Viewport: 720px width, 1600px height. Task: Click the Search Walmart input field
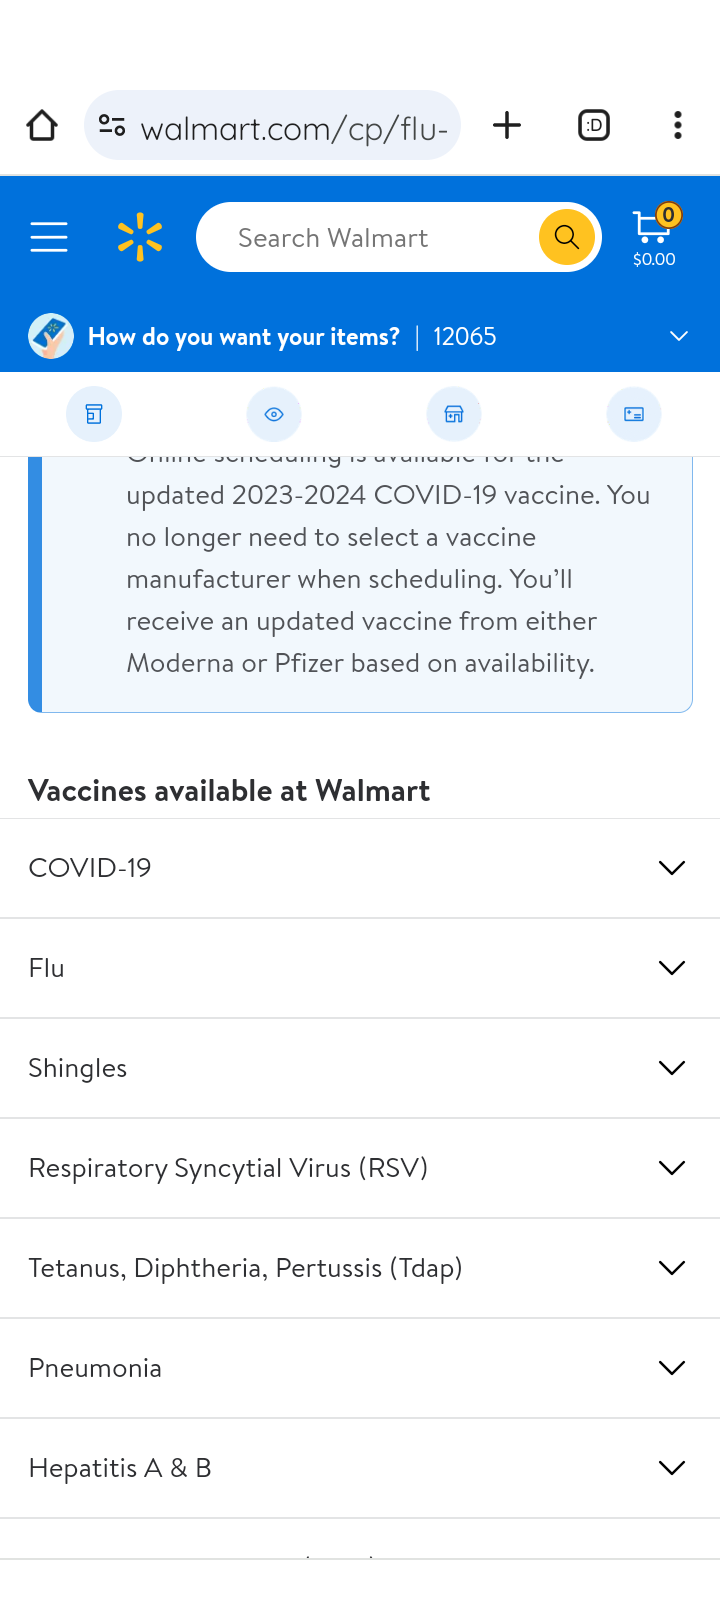coord(370,238)
